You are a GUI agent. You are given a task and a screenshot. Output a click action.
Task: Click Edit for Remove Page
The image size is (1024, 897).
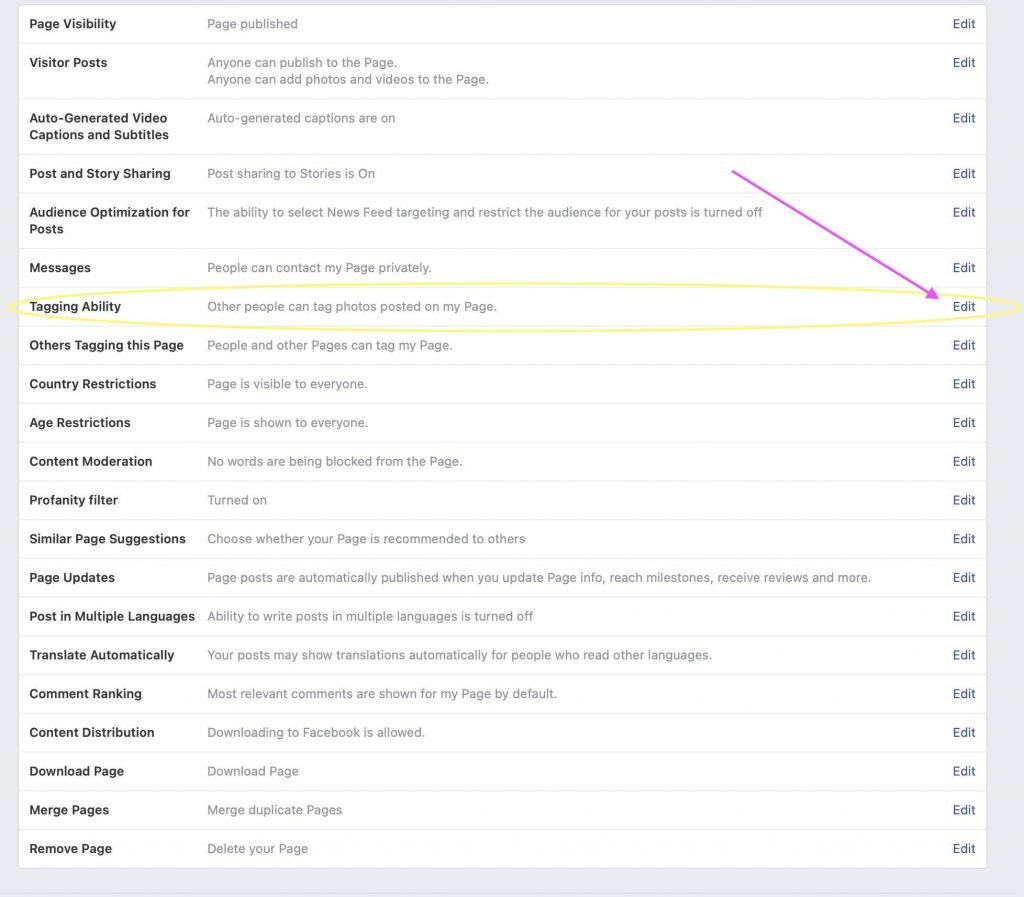(x=963, y=849)
